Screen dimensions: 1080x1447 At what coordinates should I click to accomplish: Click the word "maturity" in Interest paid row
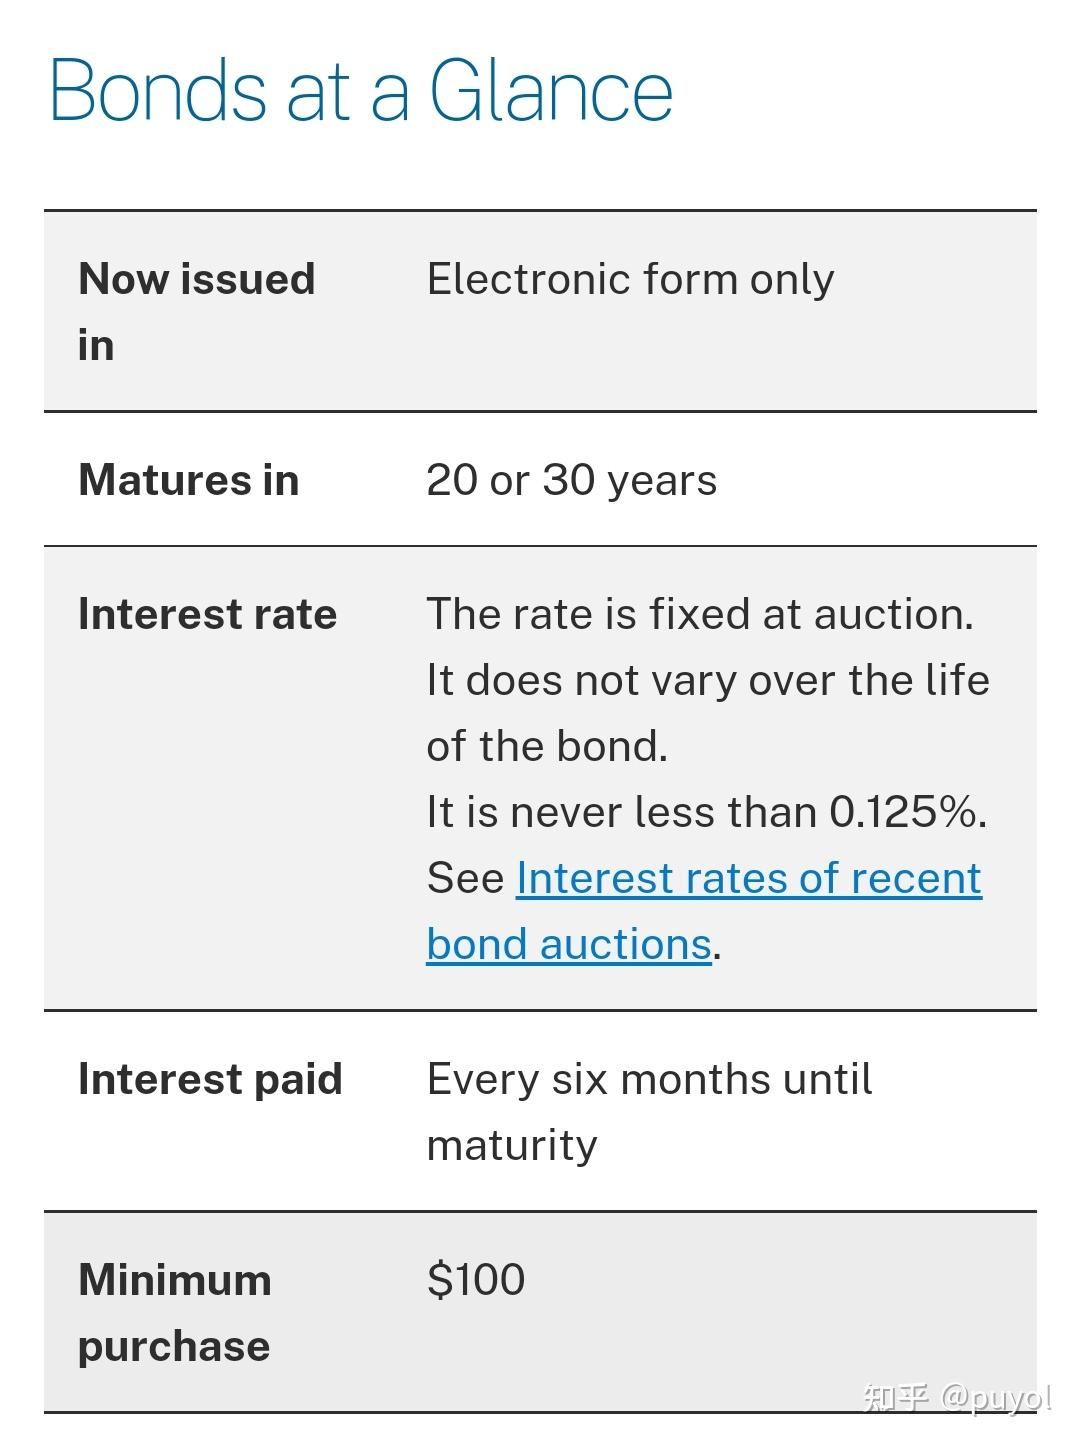(x=512, y=1145)
